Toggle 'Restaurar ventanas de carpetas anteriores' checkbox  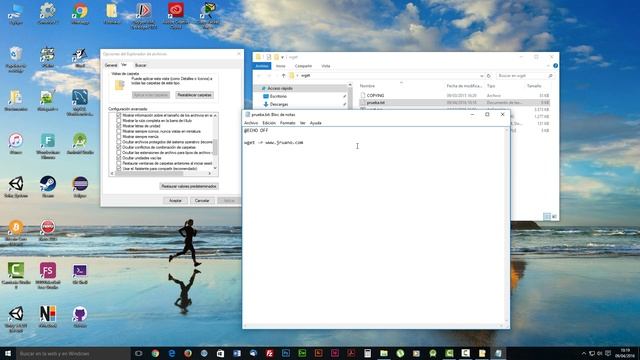click(x=119, y=163)
